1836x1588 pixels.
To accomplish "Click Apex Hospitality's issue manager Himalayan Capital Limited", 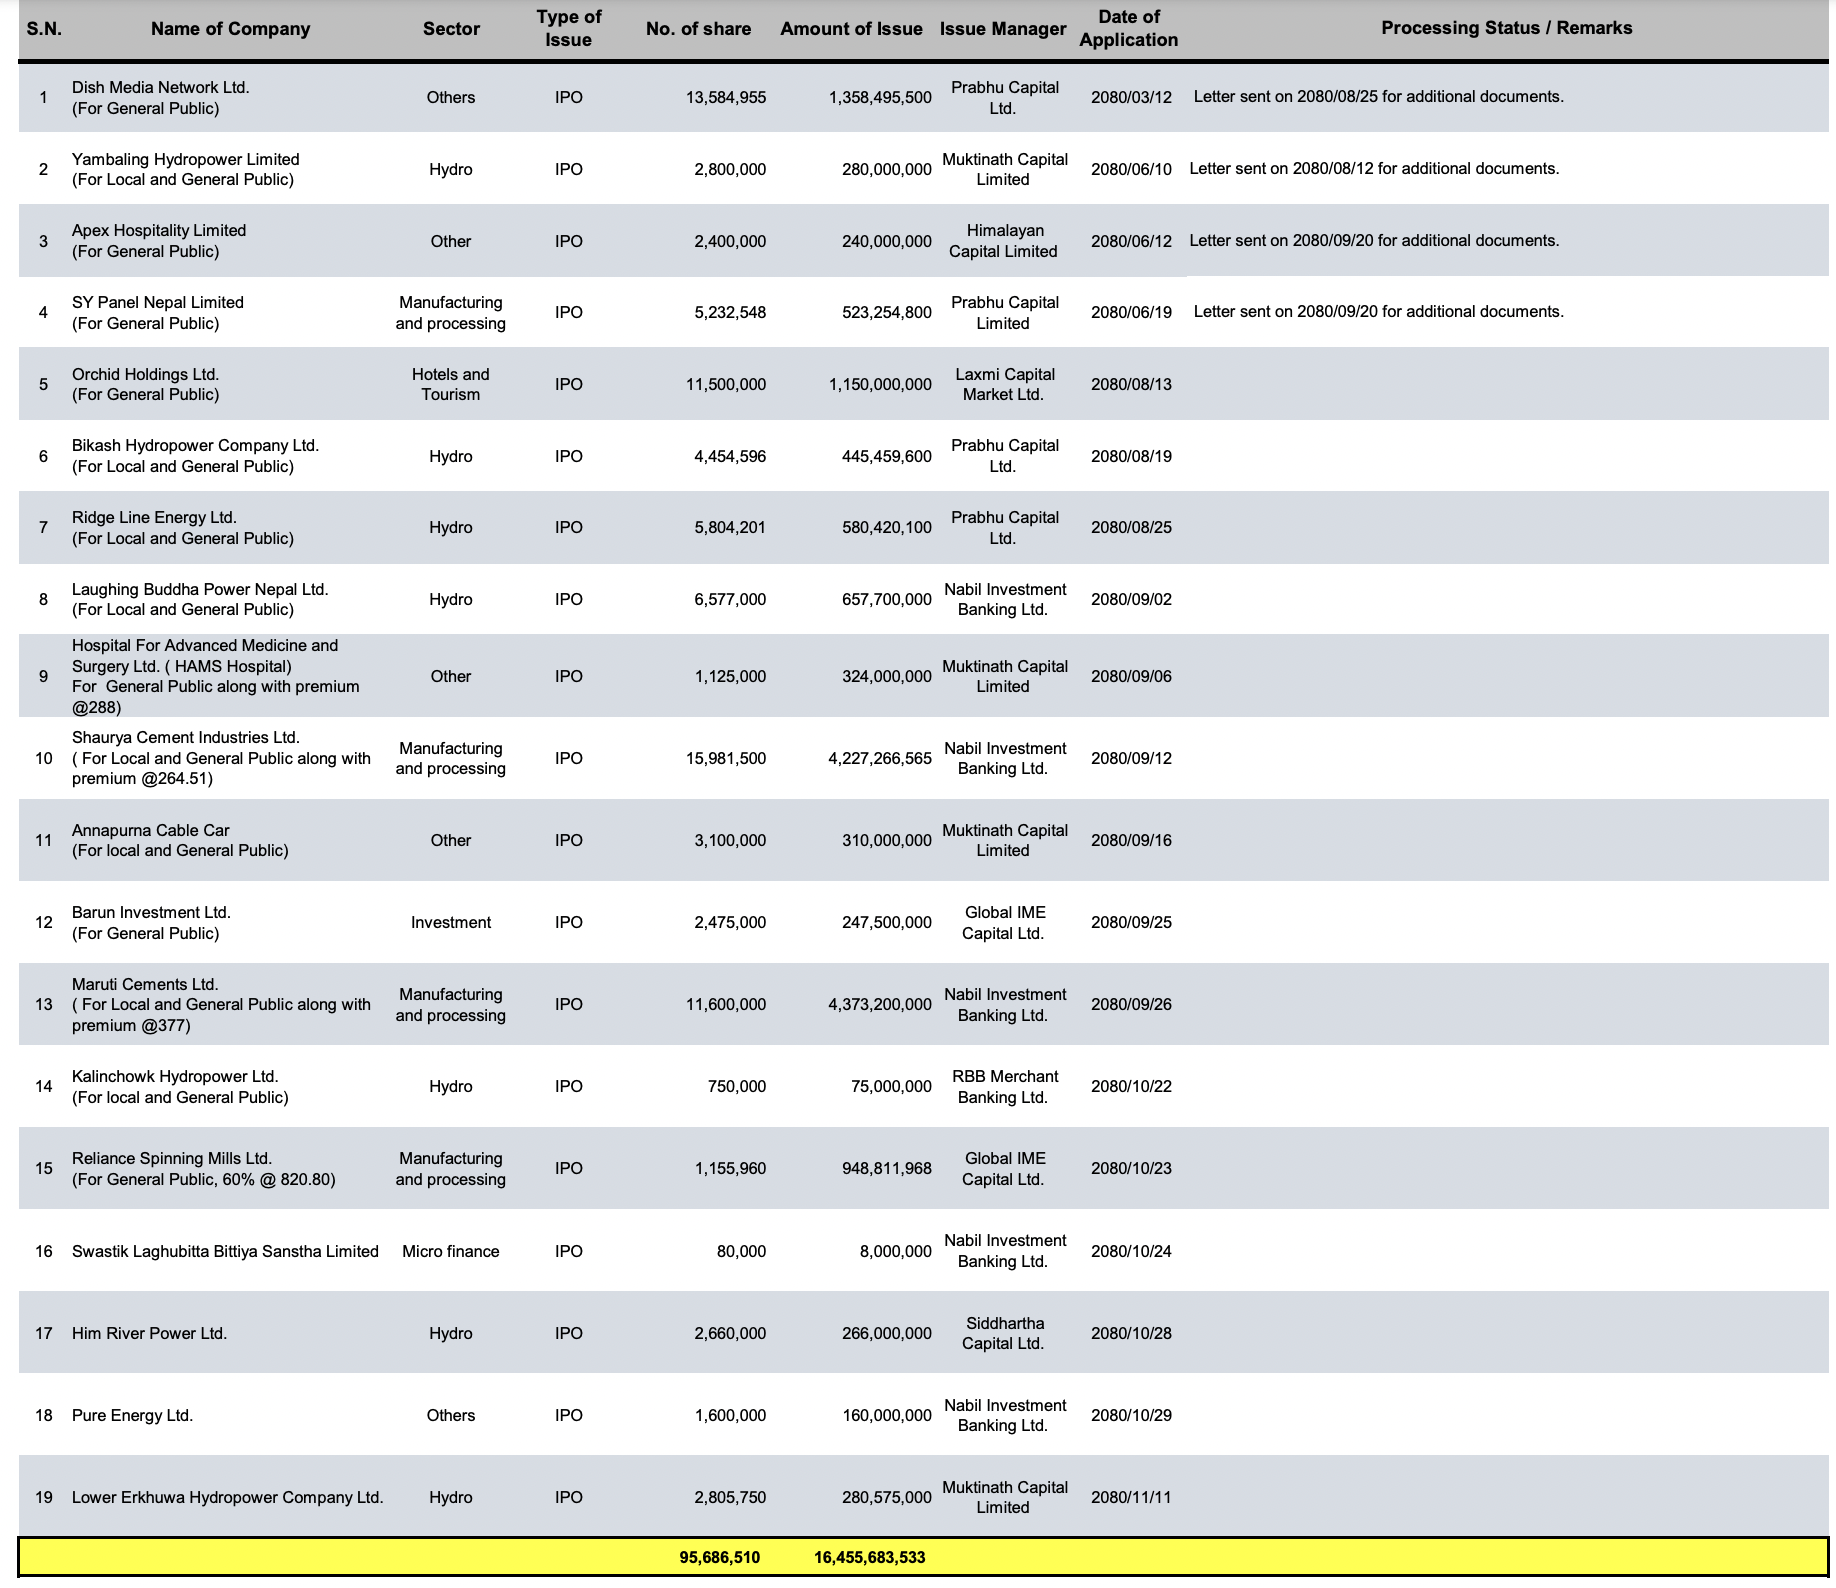I will 1004,241.
